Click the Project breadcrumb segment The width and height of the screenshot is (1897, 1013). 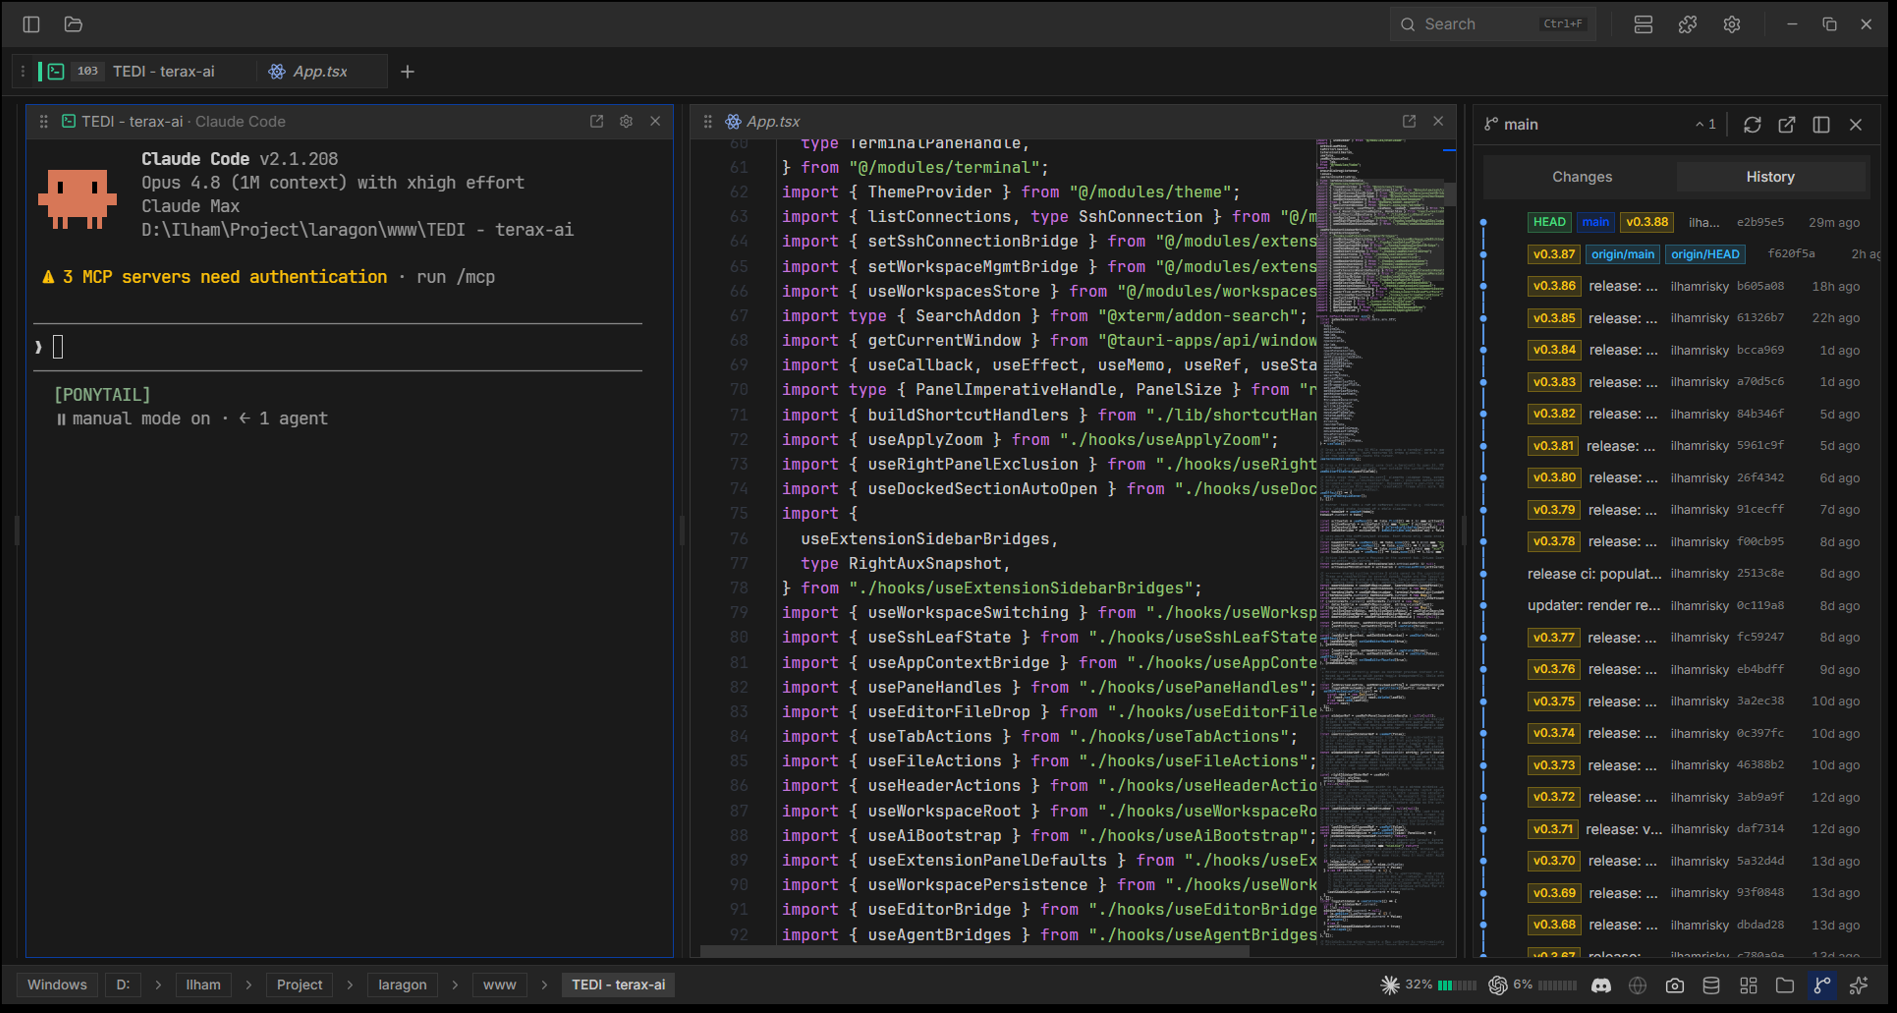click(299, 985)
